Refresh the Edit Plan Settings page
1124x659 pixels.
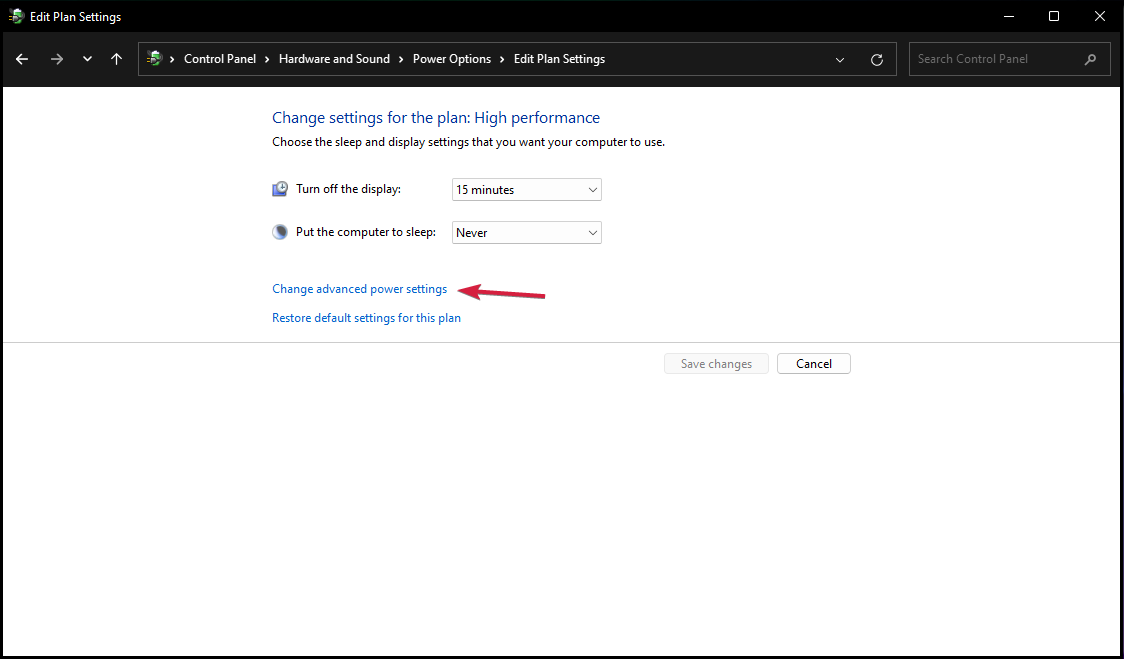[877, 59]
